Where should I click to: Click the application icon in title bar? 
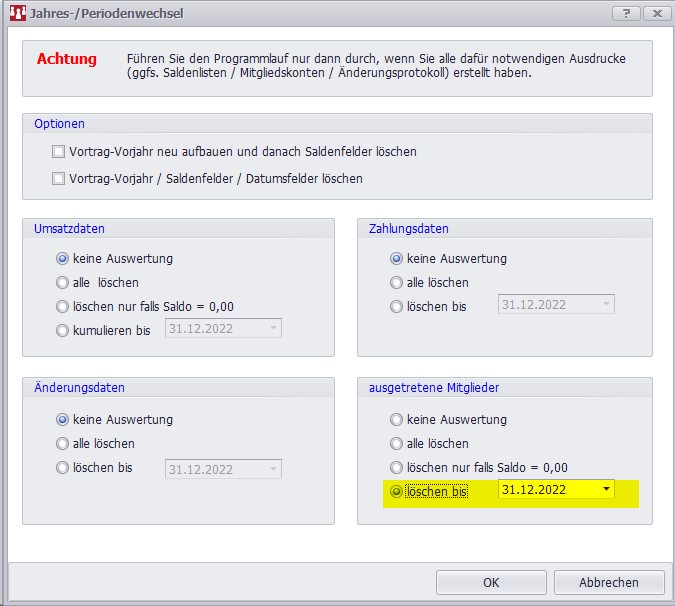click(x=15, y=14)
